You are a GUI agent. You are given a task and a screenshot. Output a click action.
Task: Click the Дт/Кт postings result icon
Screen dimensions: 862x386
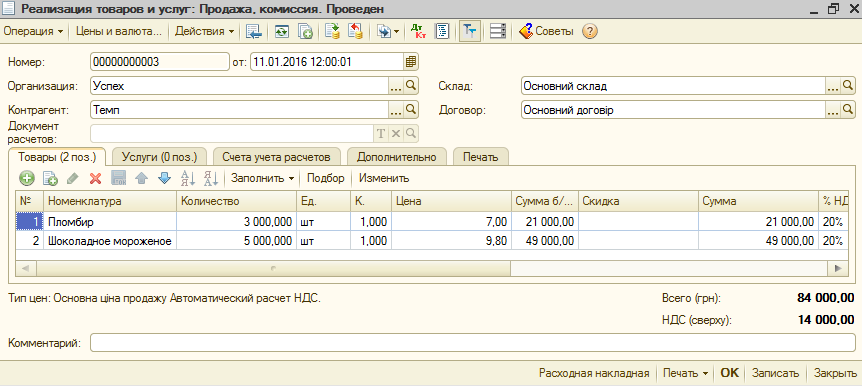(x=419, y=31)
